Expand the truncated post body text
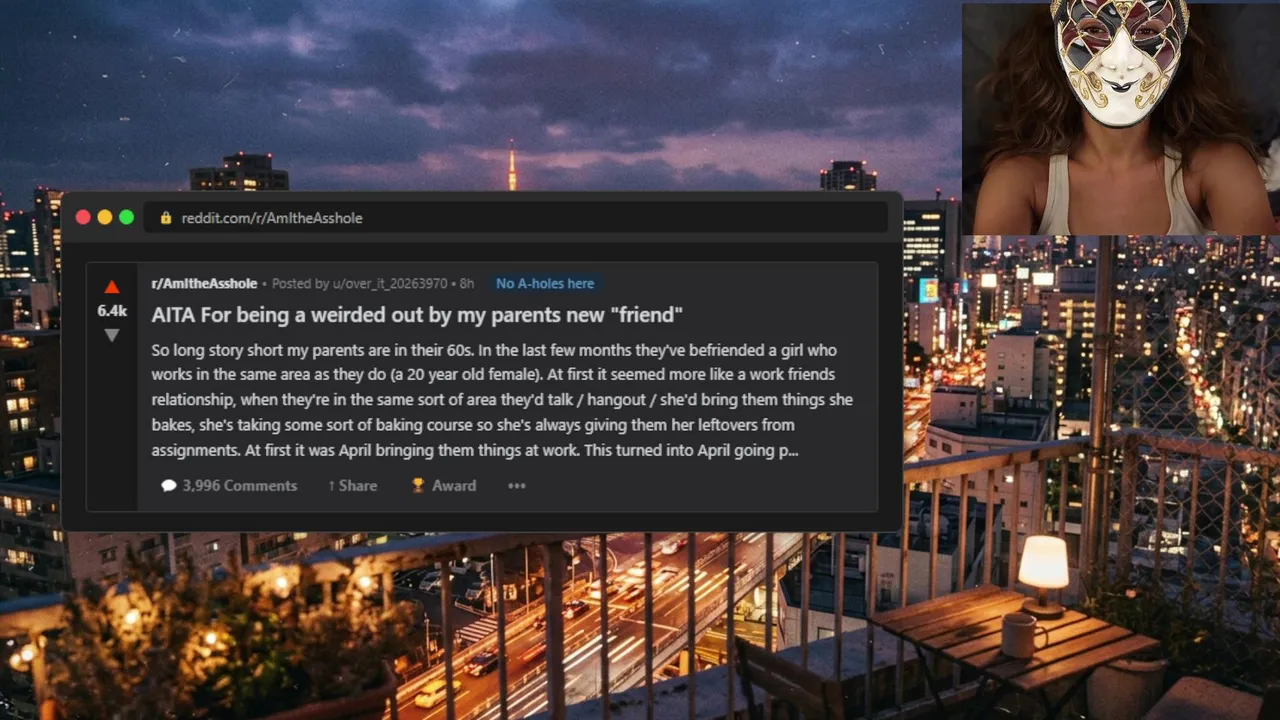 502,400
